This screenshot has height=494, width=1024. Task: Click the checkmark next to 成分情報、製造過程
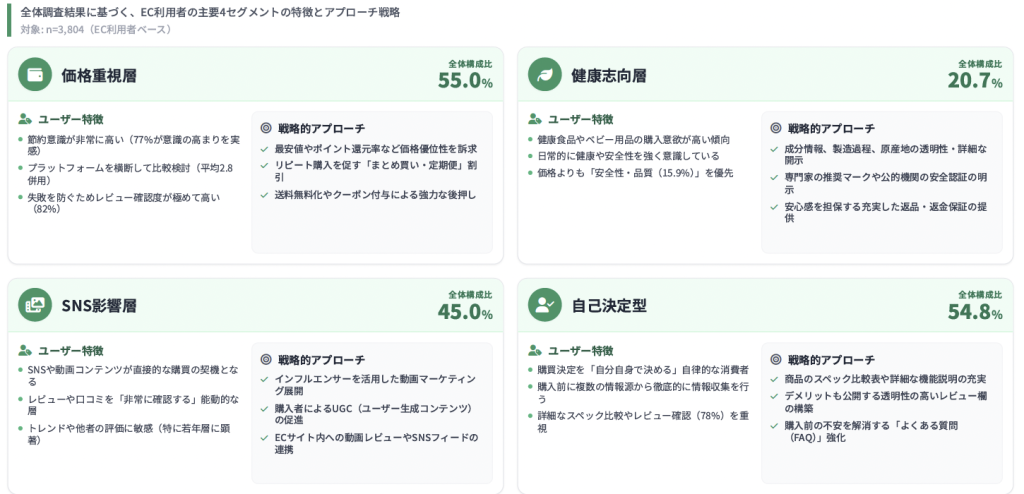(x=775, y=149)
